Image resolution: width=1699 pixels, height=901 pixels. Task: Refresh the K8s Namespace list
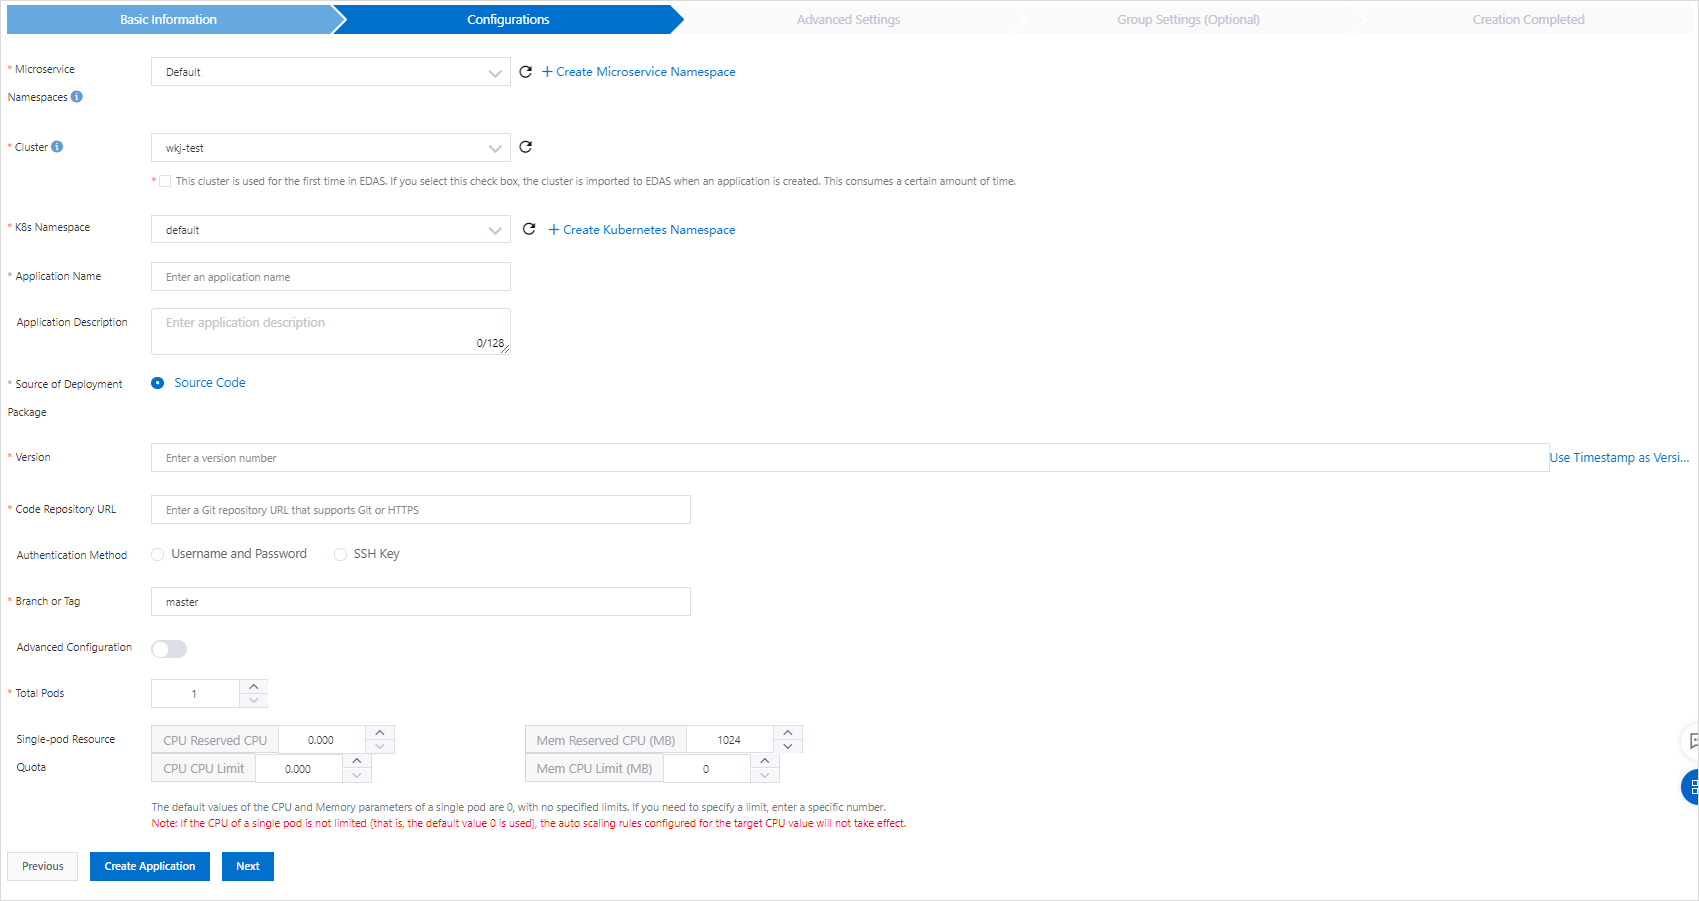529,229
